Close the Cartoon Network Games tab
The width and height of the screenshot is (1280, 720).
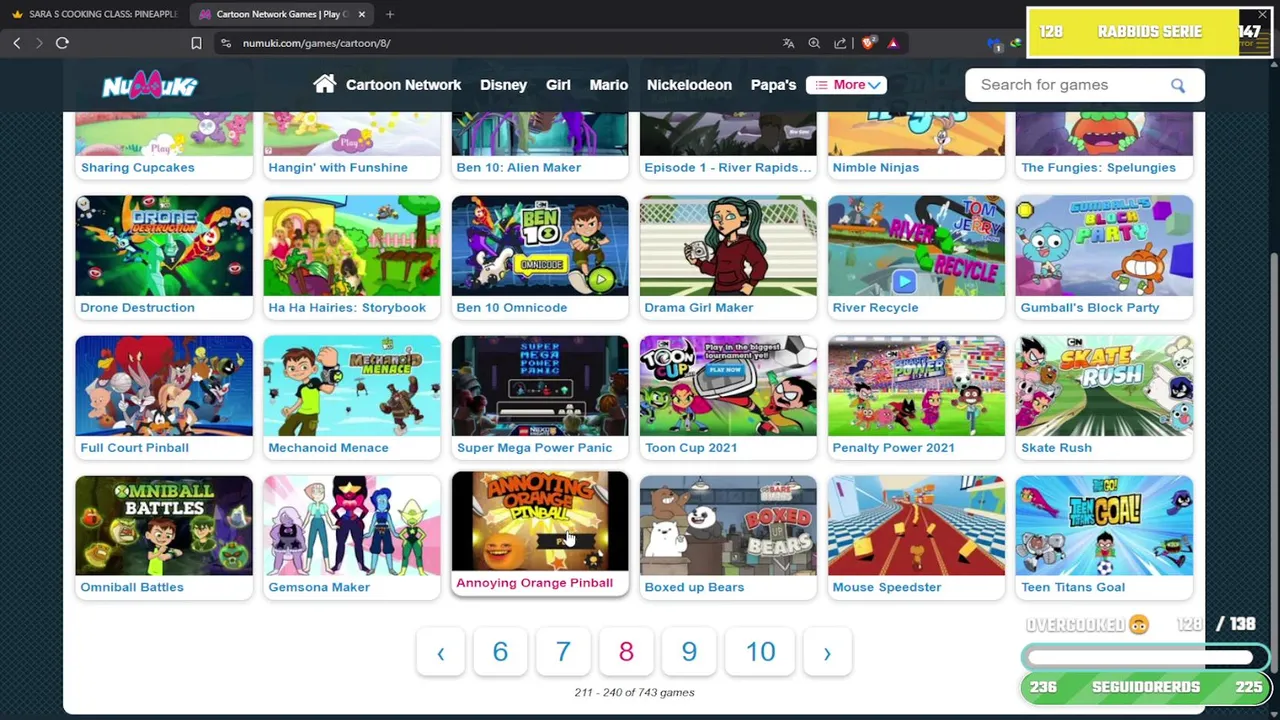click(361, 14)
